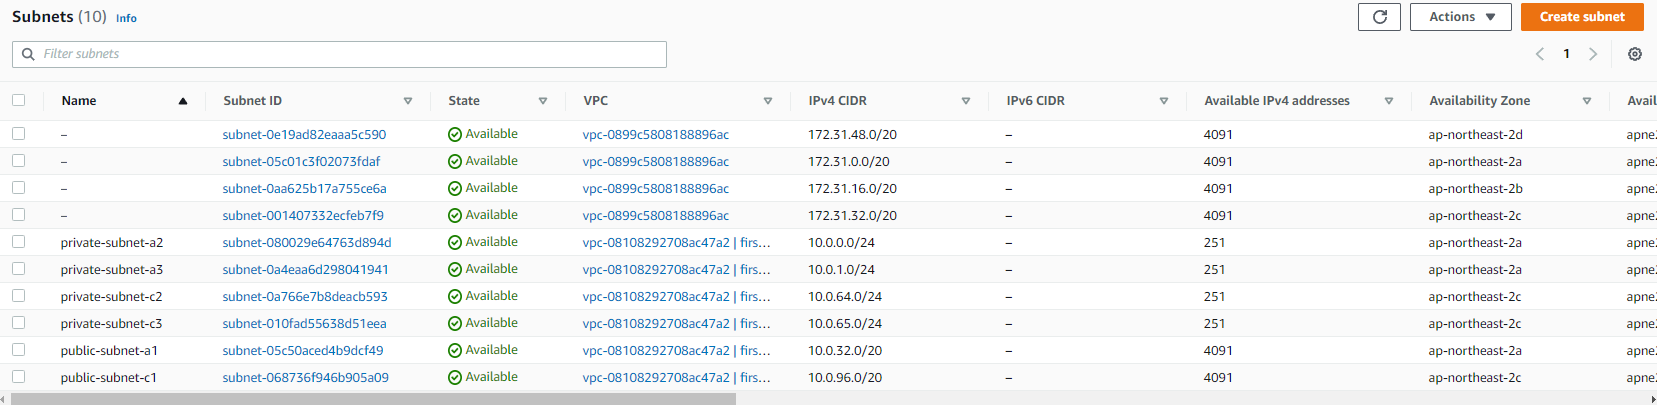Select private-subnet-a2 row checkbox
The width and height of the screenshot is (1657, 405).
pyautogui.click(x=19, y=241)
